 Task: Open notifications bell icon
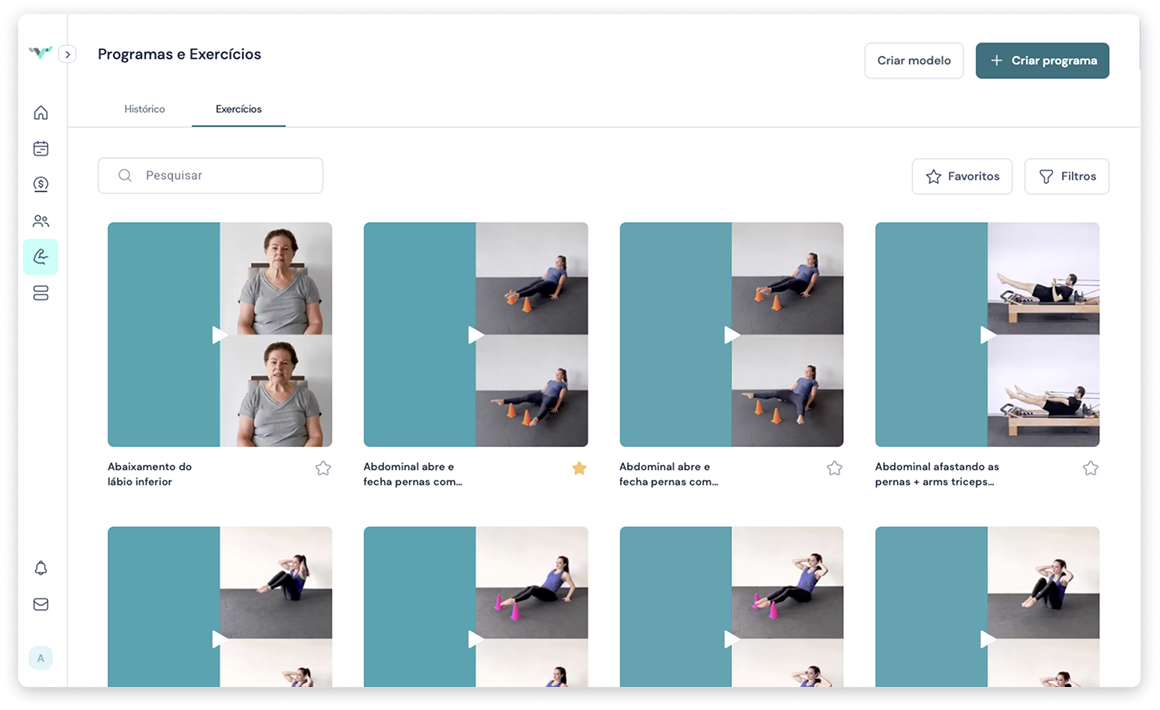click(41, 568)
